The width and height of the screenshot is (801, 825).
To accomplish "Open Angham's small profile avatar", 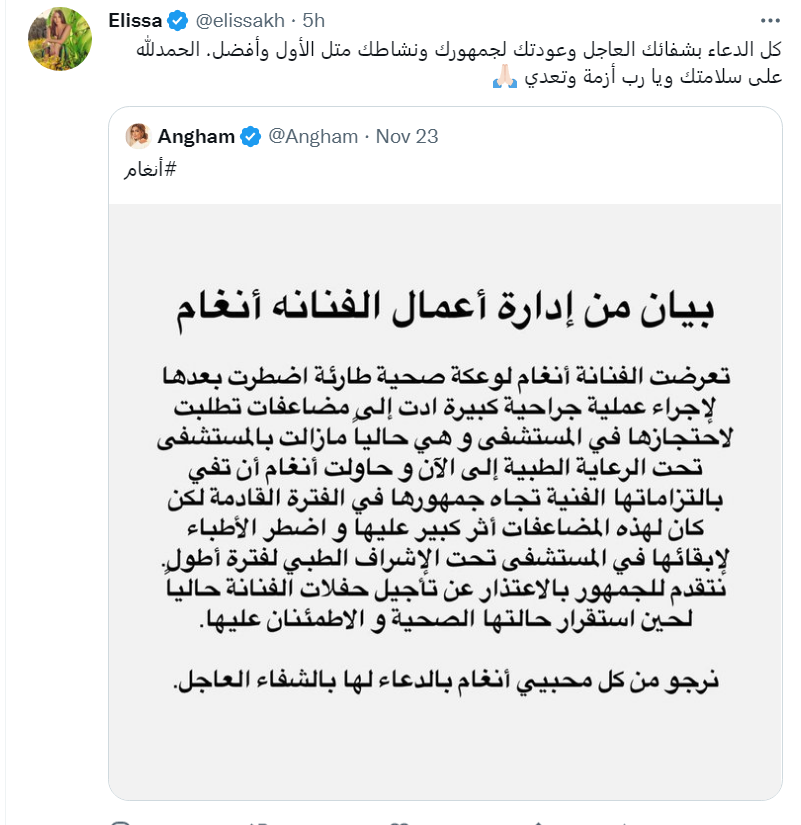I will [138, 136].
